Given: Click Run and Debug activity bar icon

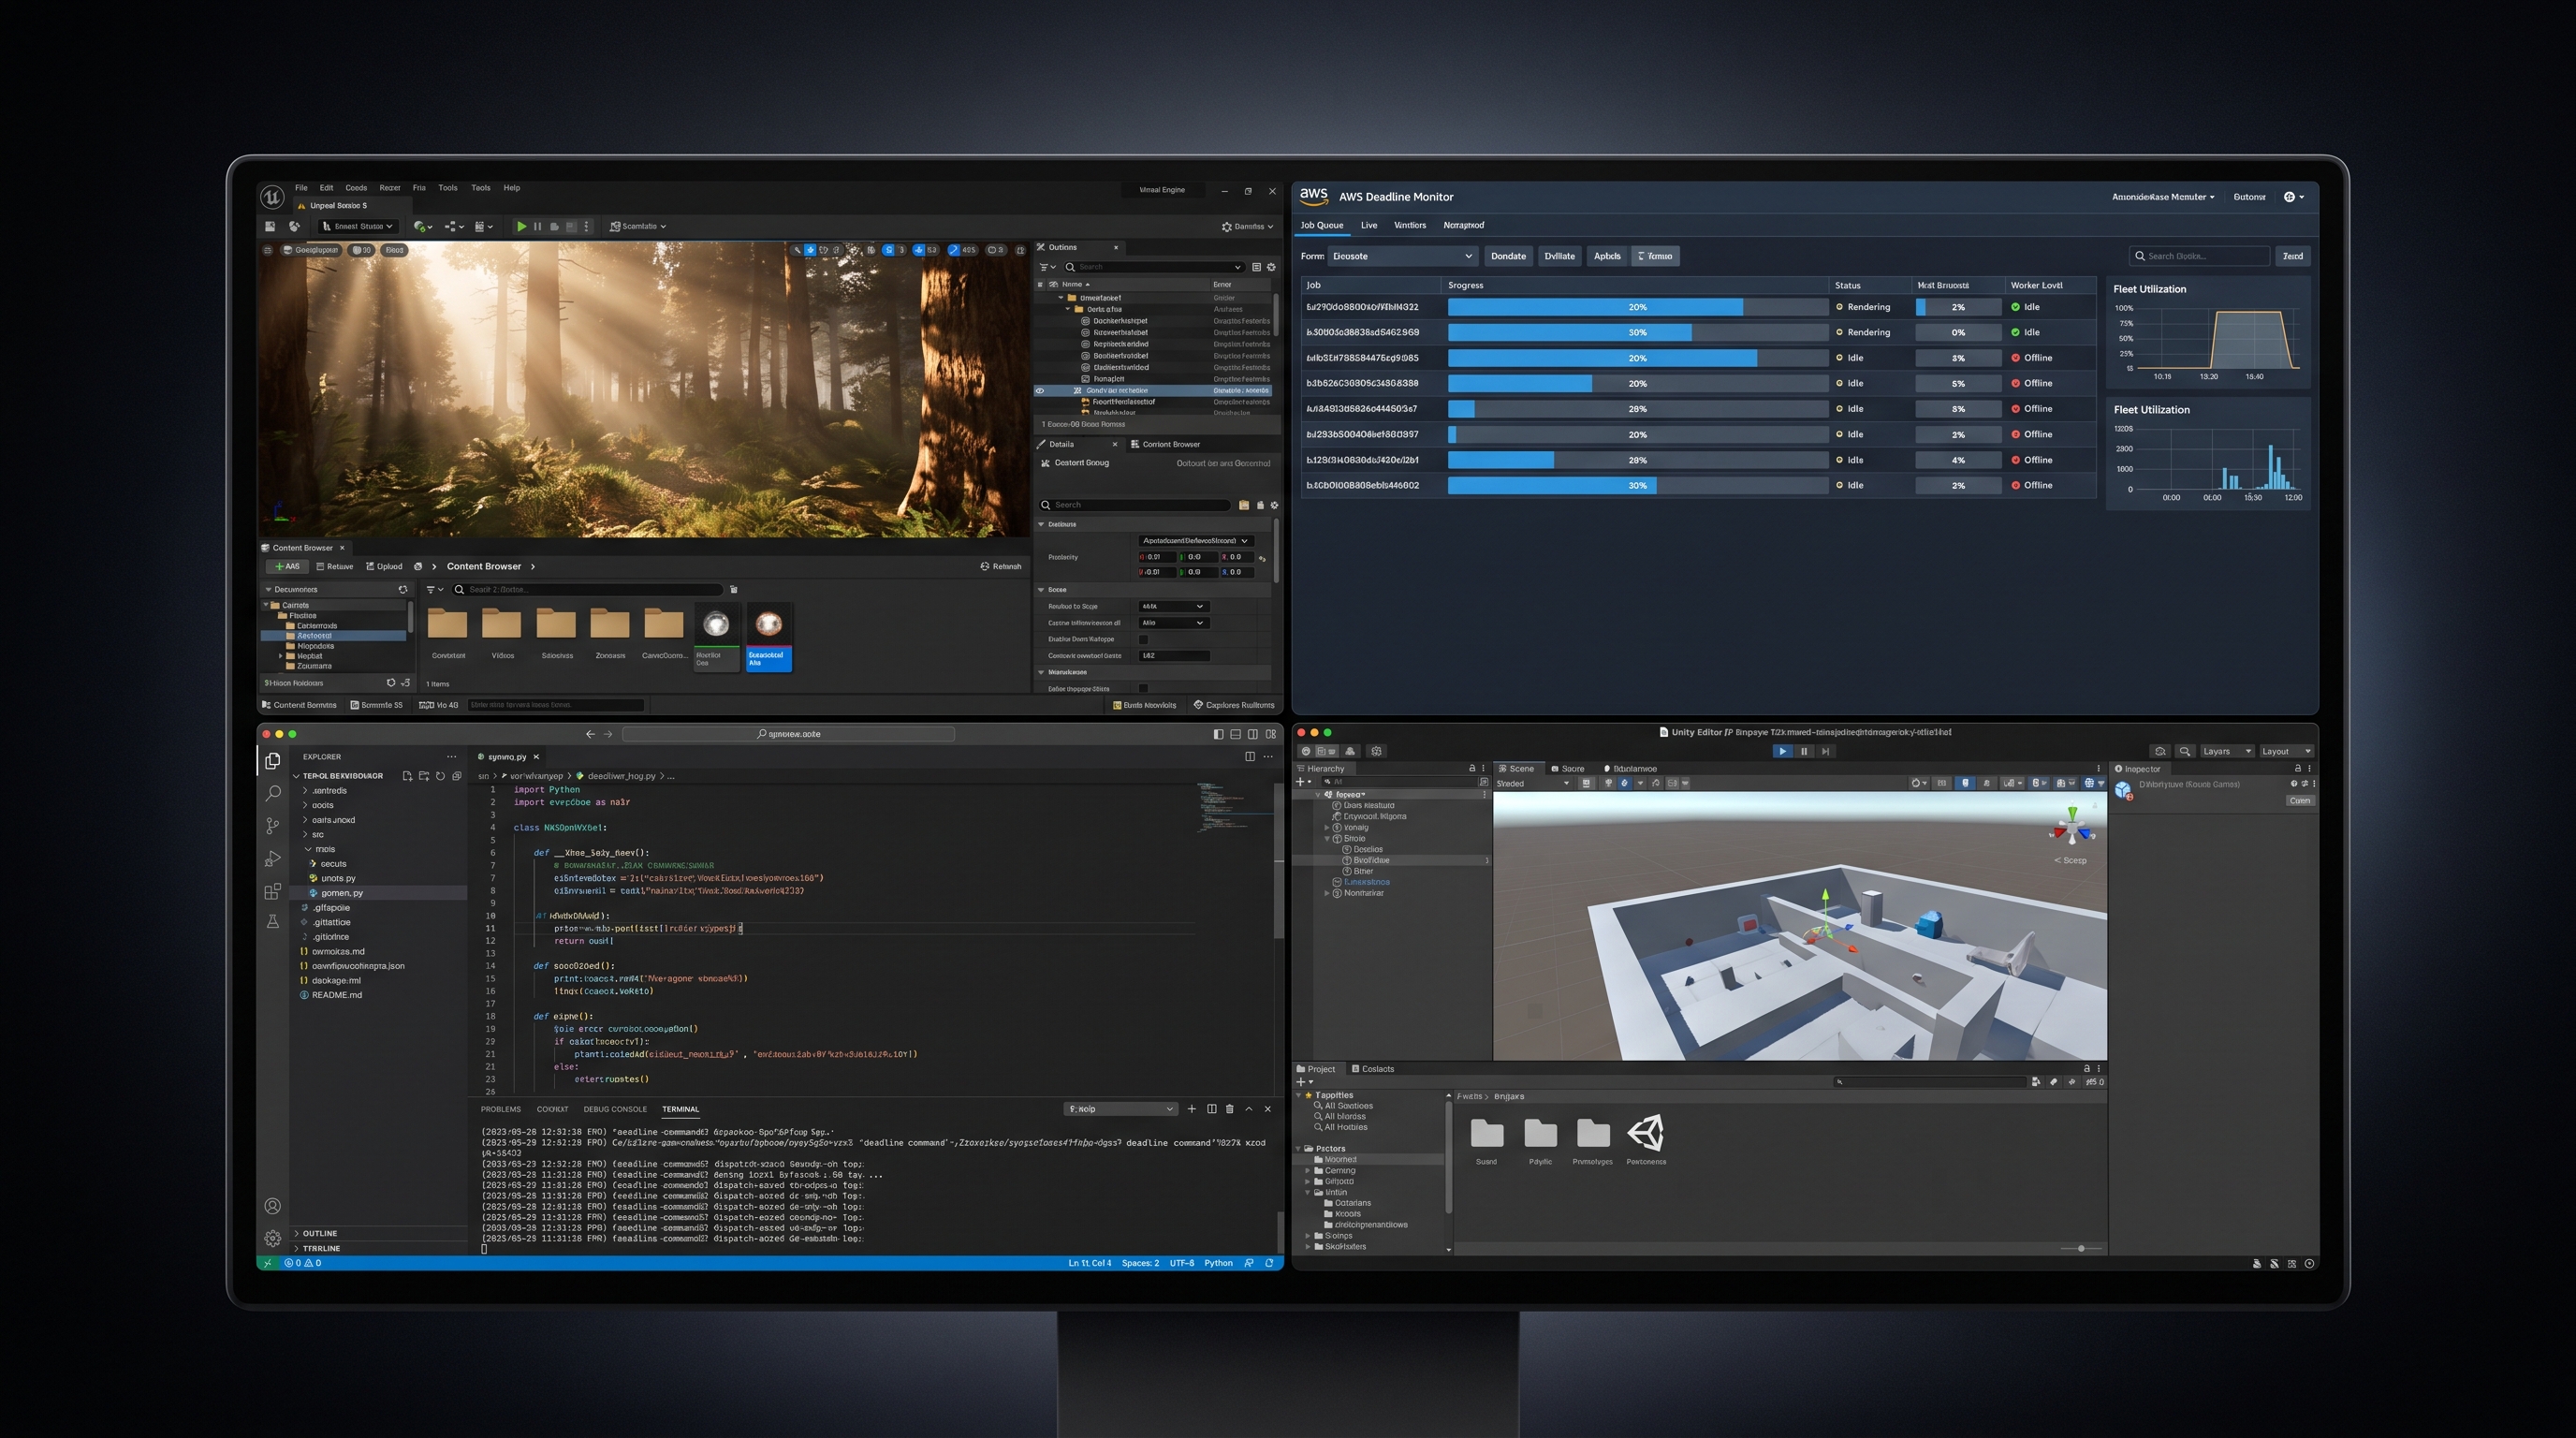Looking at the screenshot, I should [272, 859].
